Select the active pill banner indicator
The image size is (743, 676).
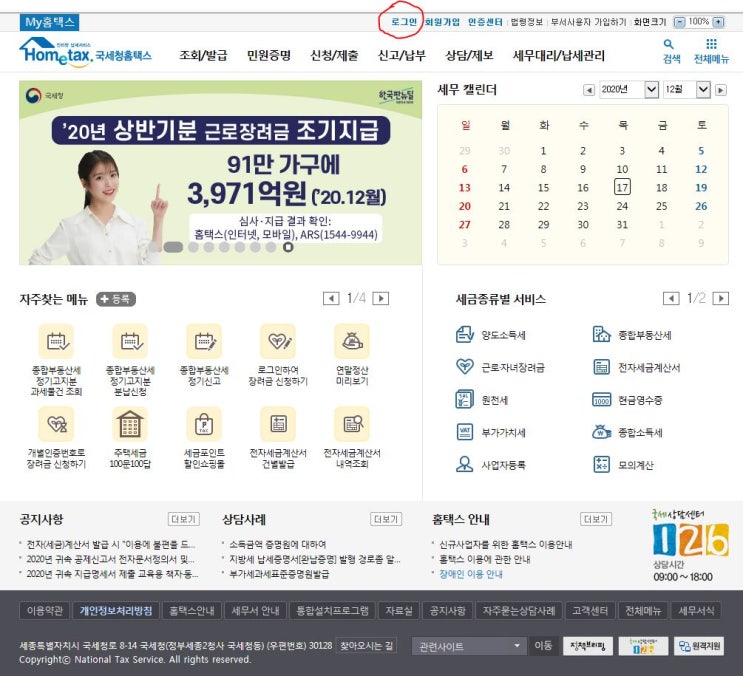click(173, 247)
